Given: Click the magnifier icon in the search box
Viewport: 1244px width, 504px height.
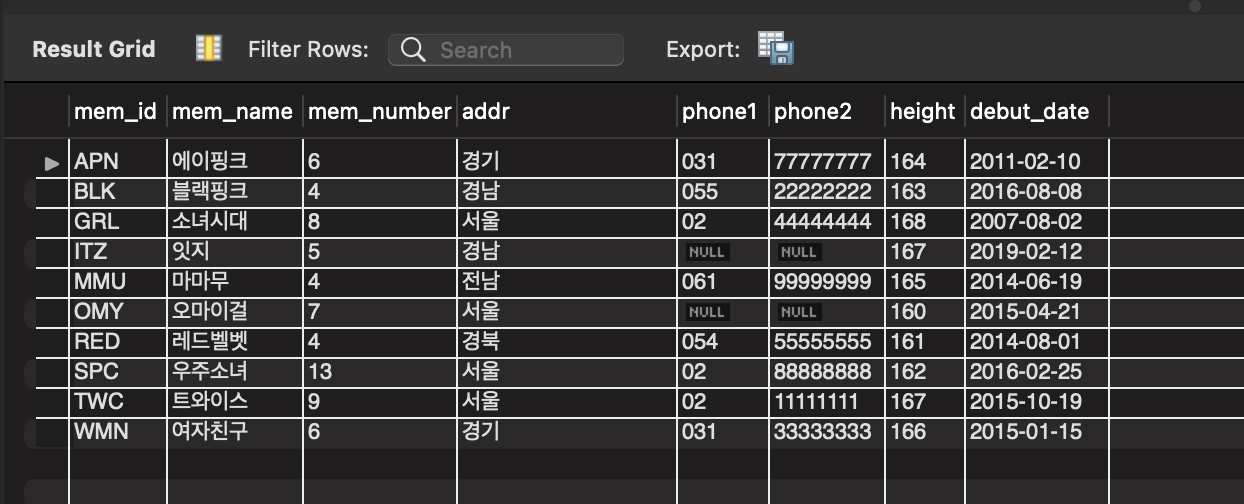Looking at the screenshot, I should tap(414, 50).
